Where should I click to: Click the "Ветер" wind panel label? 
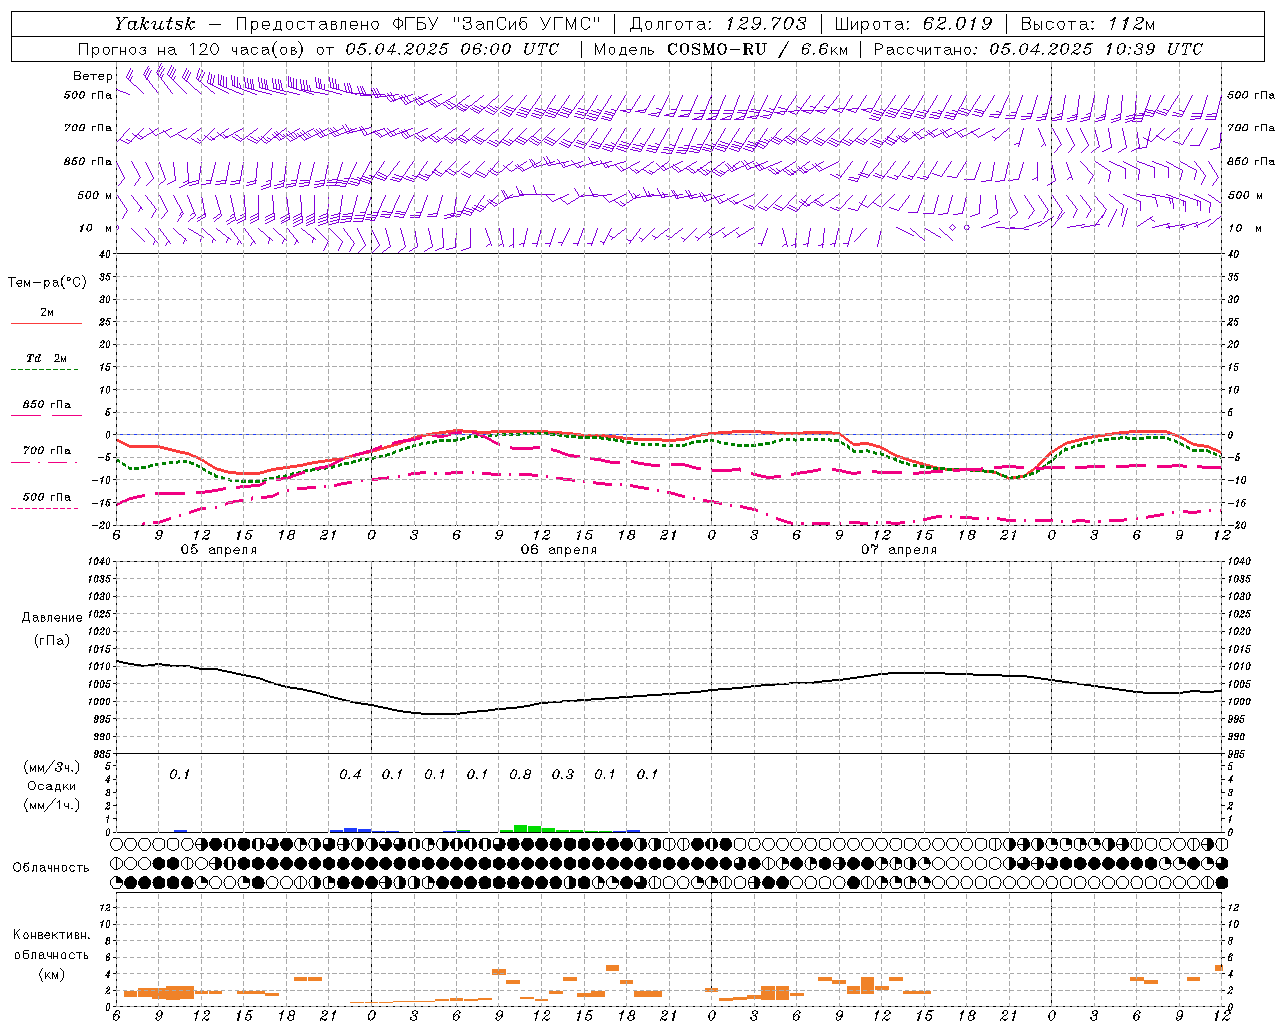coord(93,76)
